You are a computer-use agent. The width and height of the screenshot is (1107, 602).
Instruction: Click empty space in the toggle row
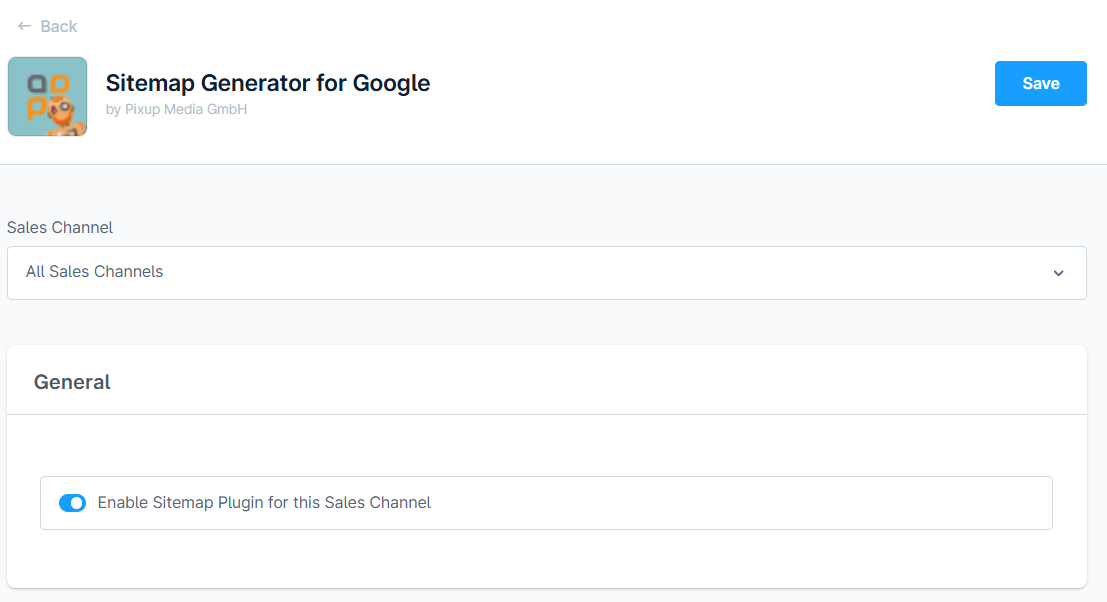coord(740,502)
